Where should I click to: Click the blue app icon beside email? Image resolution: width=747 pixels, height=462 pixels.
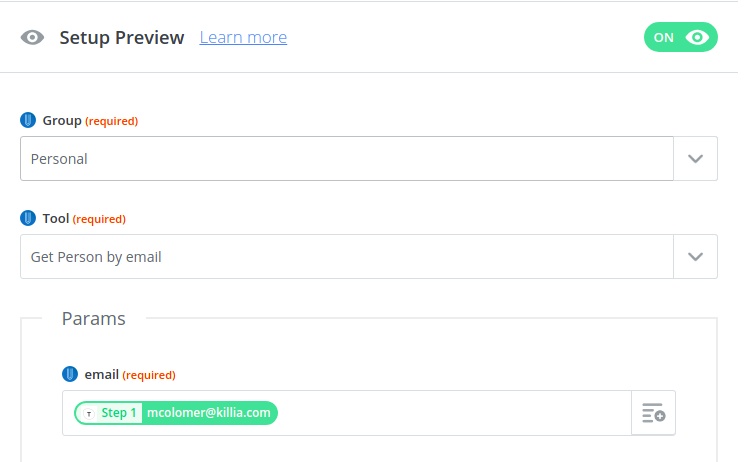click(x=70, y=375)
